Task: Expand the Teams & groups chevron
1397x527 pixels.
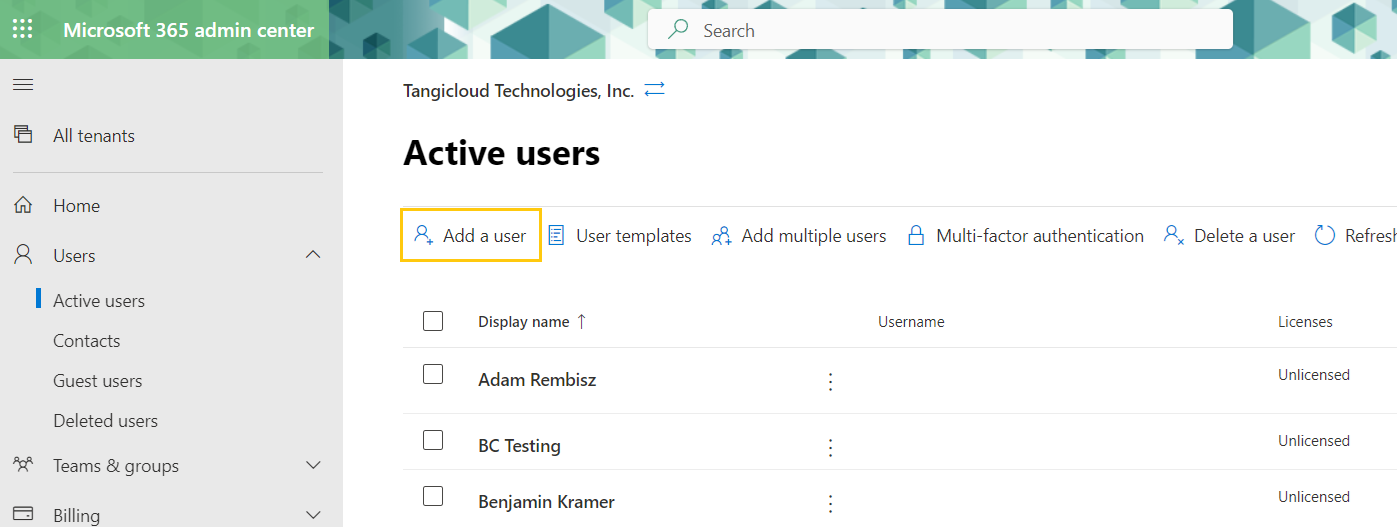Action: click(x=313, y=465)
